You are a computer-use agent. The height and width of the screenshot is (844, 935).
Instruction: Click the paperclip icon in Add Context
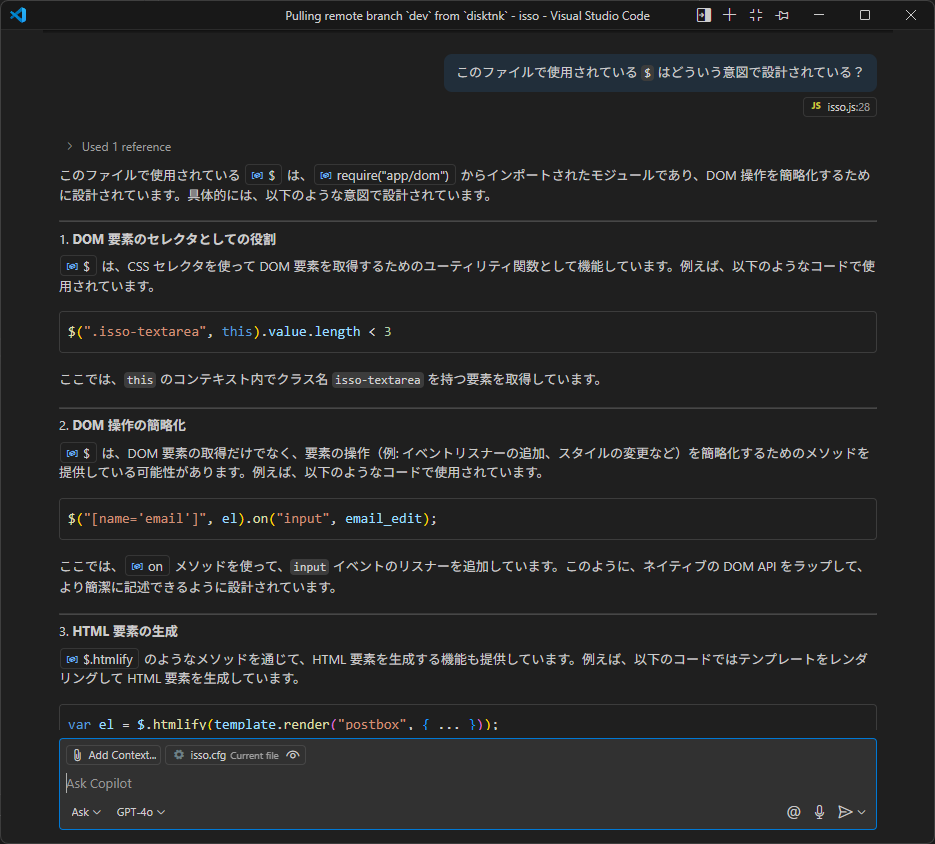(78, 755)
